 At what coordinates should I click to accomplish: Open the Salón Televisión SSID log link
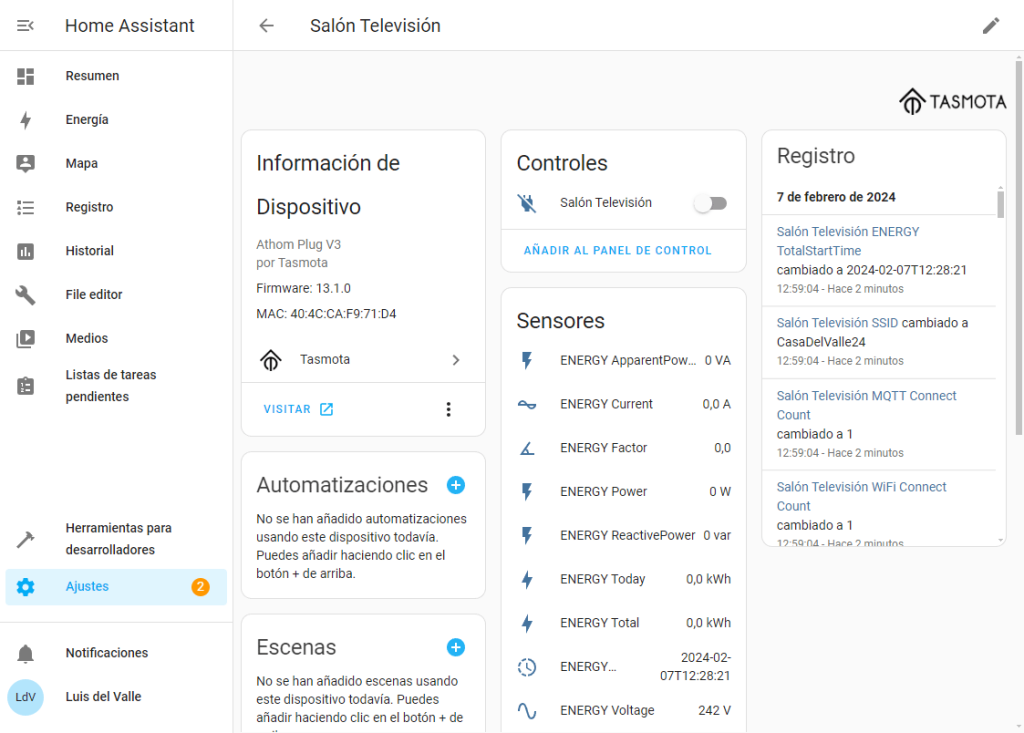pos(837,323)
